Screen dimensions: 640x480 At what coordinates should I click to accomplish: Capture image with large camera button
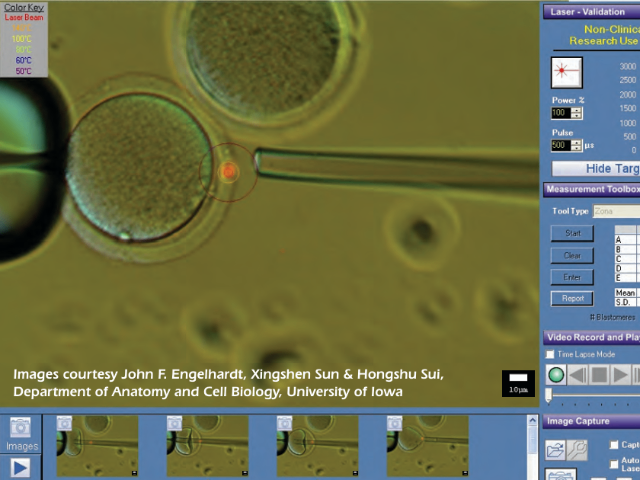tap(560, 474)
